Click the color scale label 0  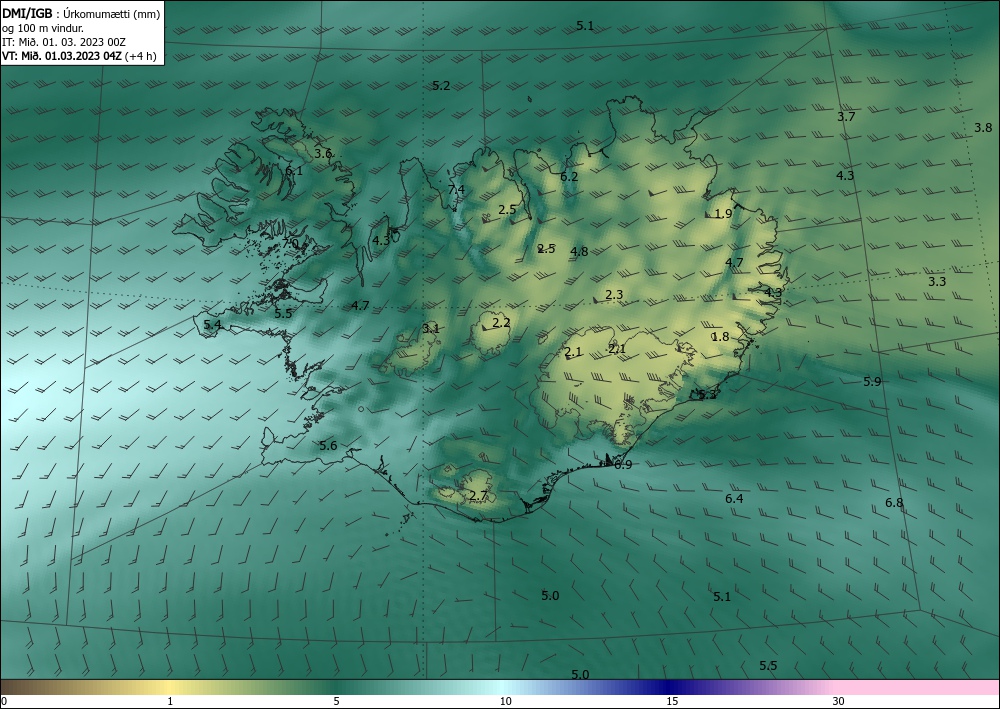(4, 701)
